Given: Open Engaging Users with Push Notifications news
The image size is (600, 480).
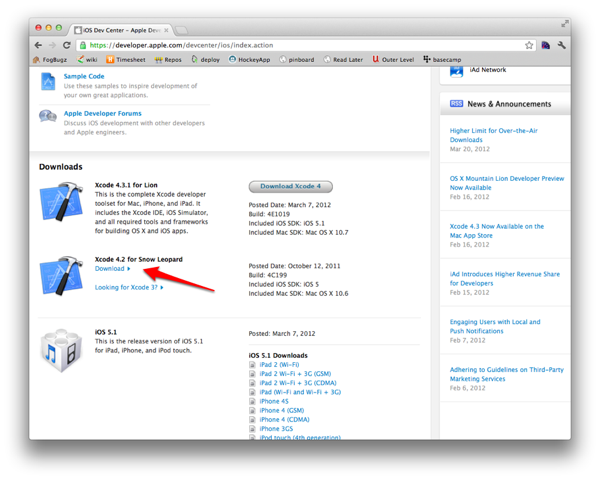Looking at the screenshot, I should click(495, 327).
